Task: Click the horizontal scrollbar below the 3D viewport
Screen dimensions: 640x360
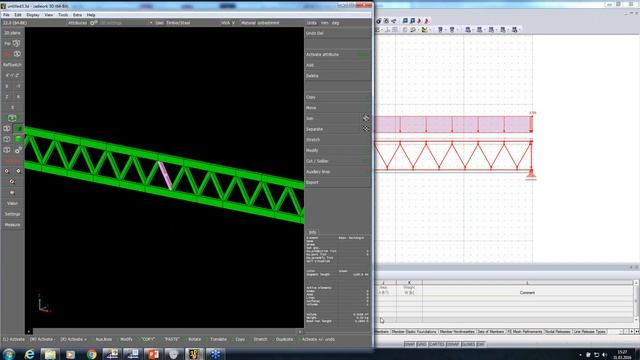Action: coord(165,331)
